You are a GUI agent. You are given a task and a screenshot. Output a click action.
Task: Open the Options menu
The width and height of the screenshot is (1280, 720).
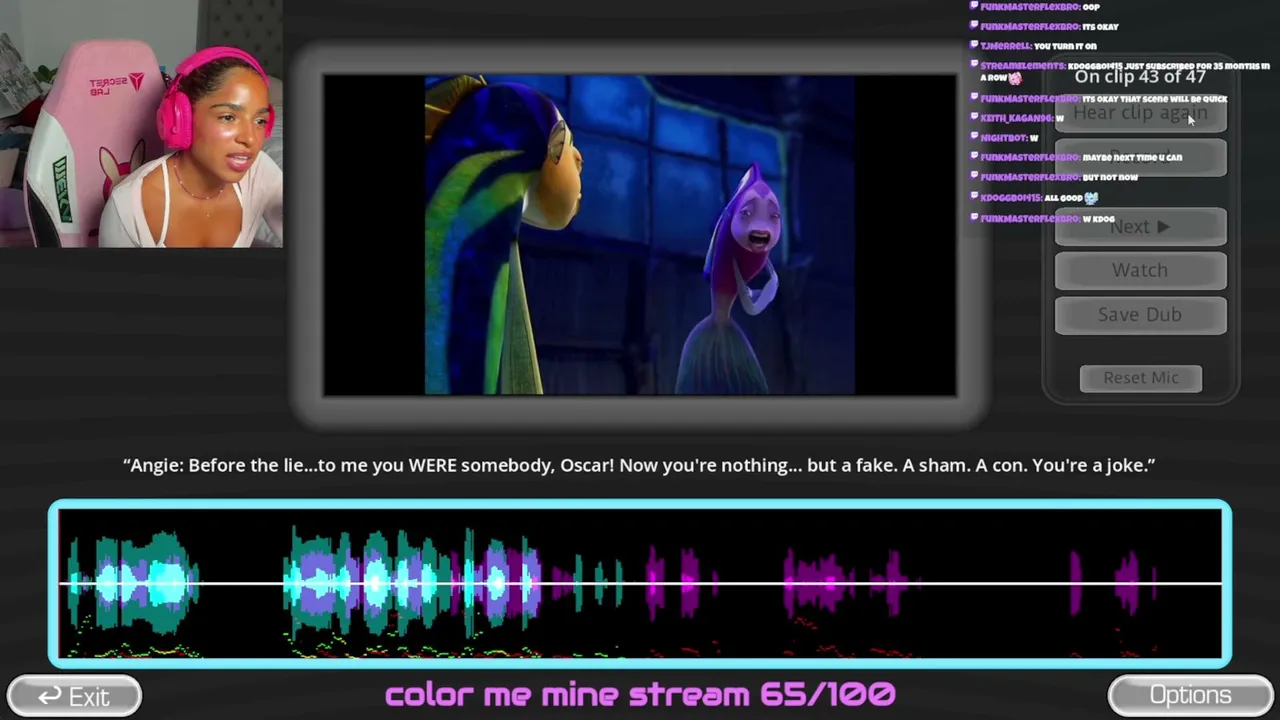[1190, 695]
